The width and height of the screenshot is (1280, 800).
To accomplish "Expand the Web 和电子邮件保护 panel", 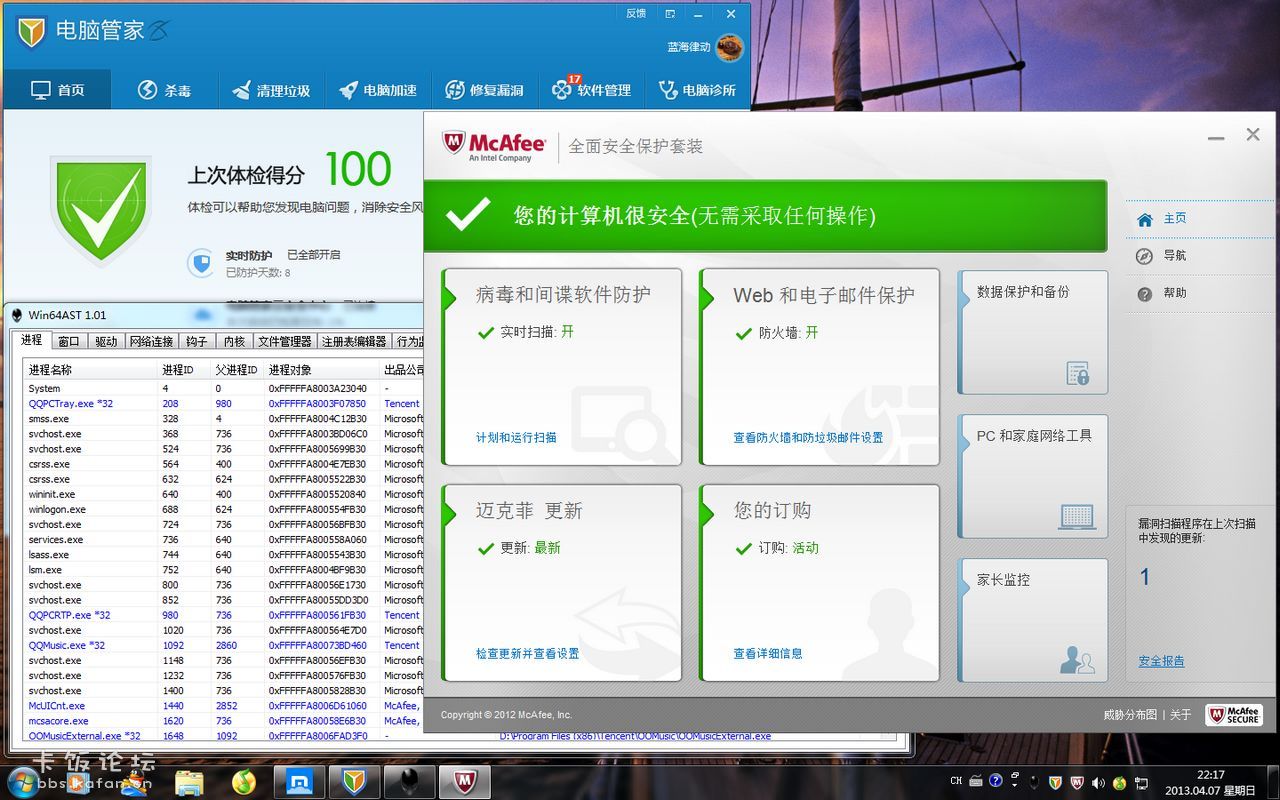I will point(820,367).
